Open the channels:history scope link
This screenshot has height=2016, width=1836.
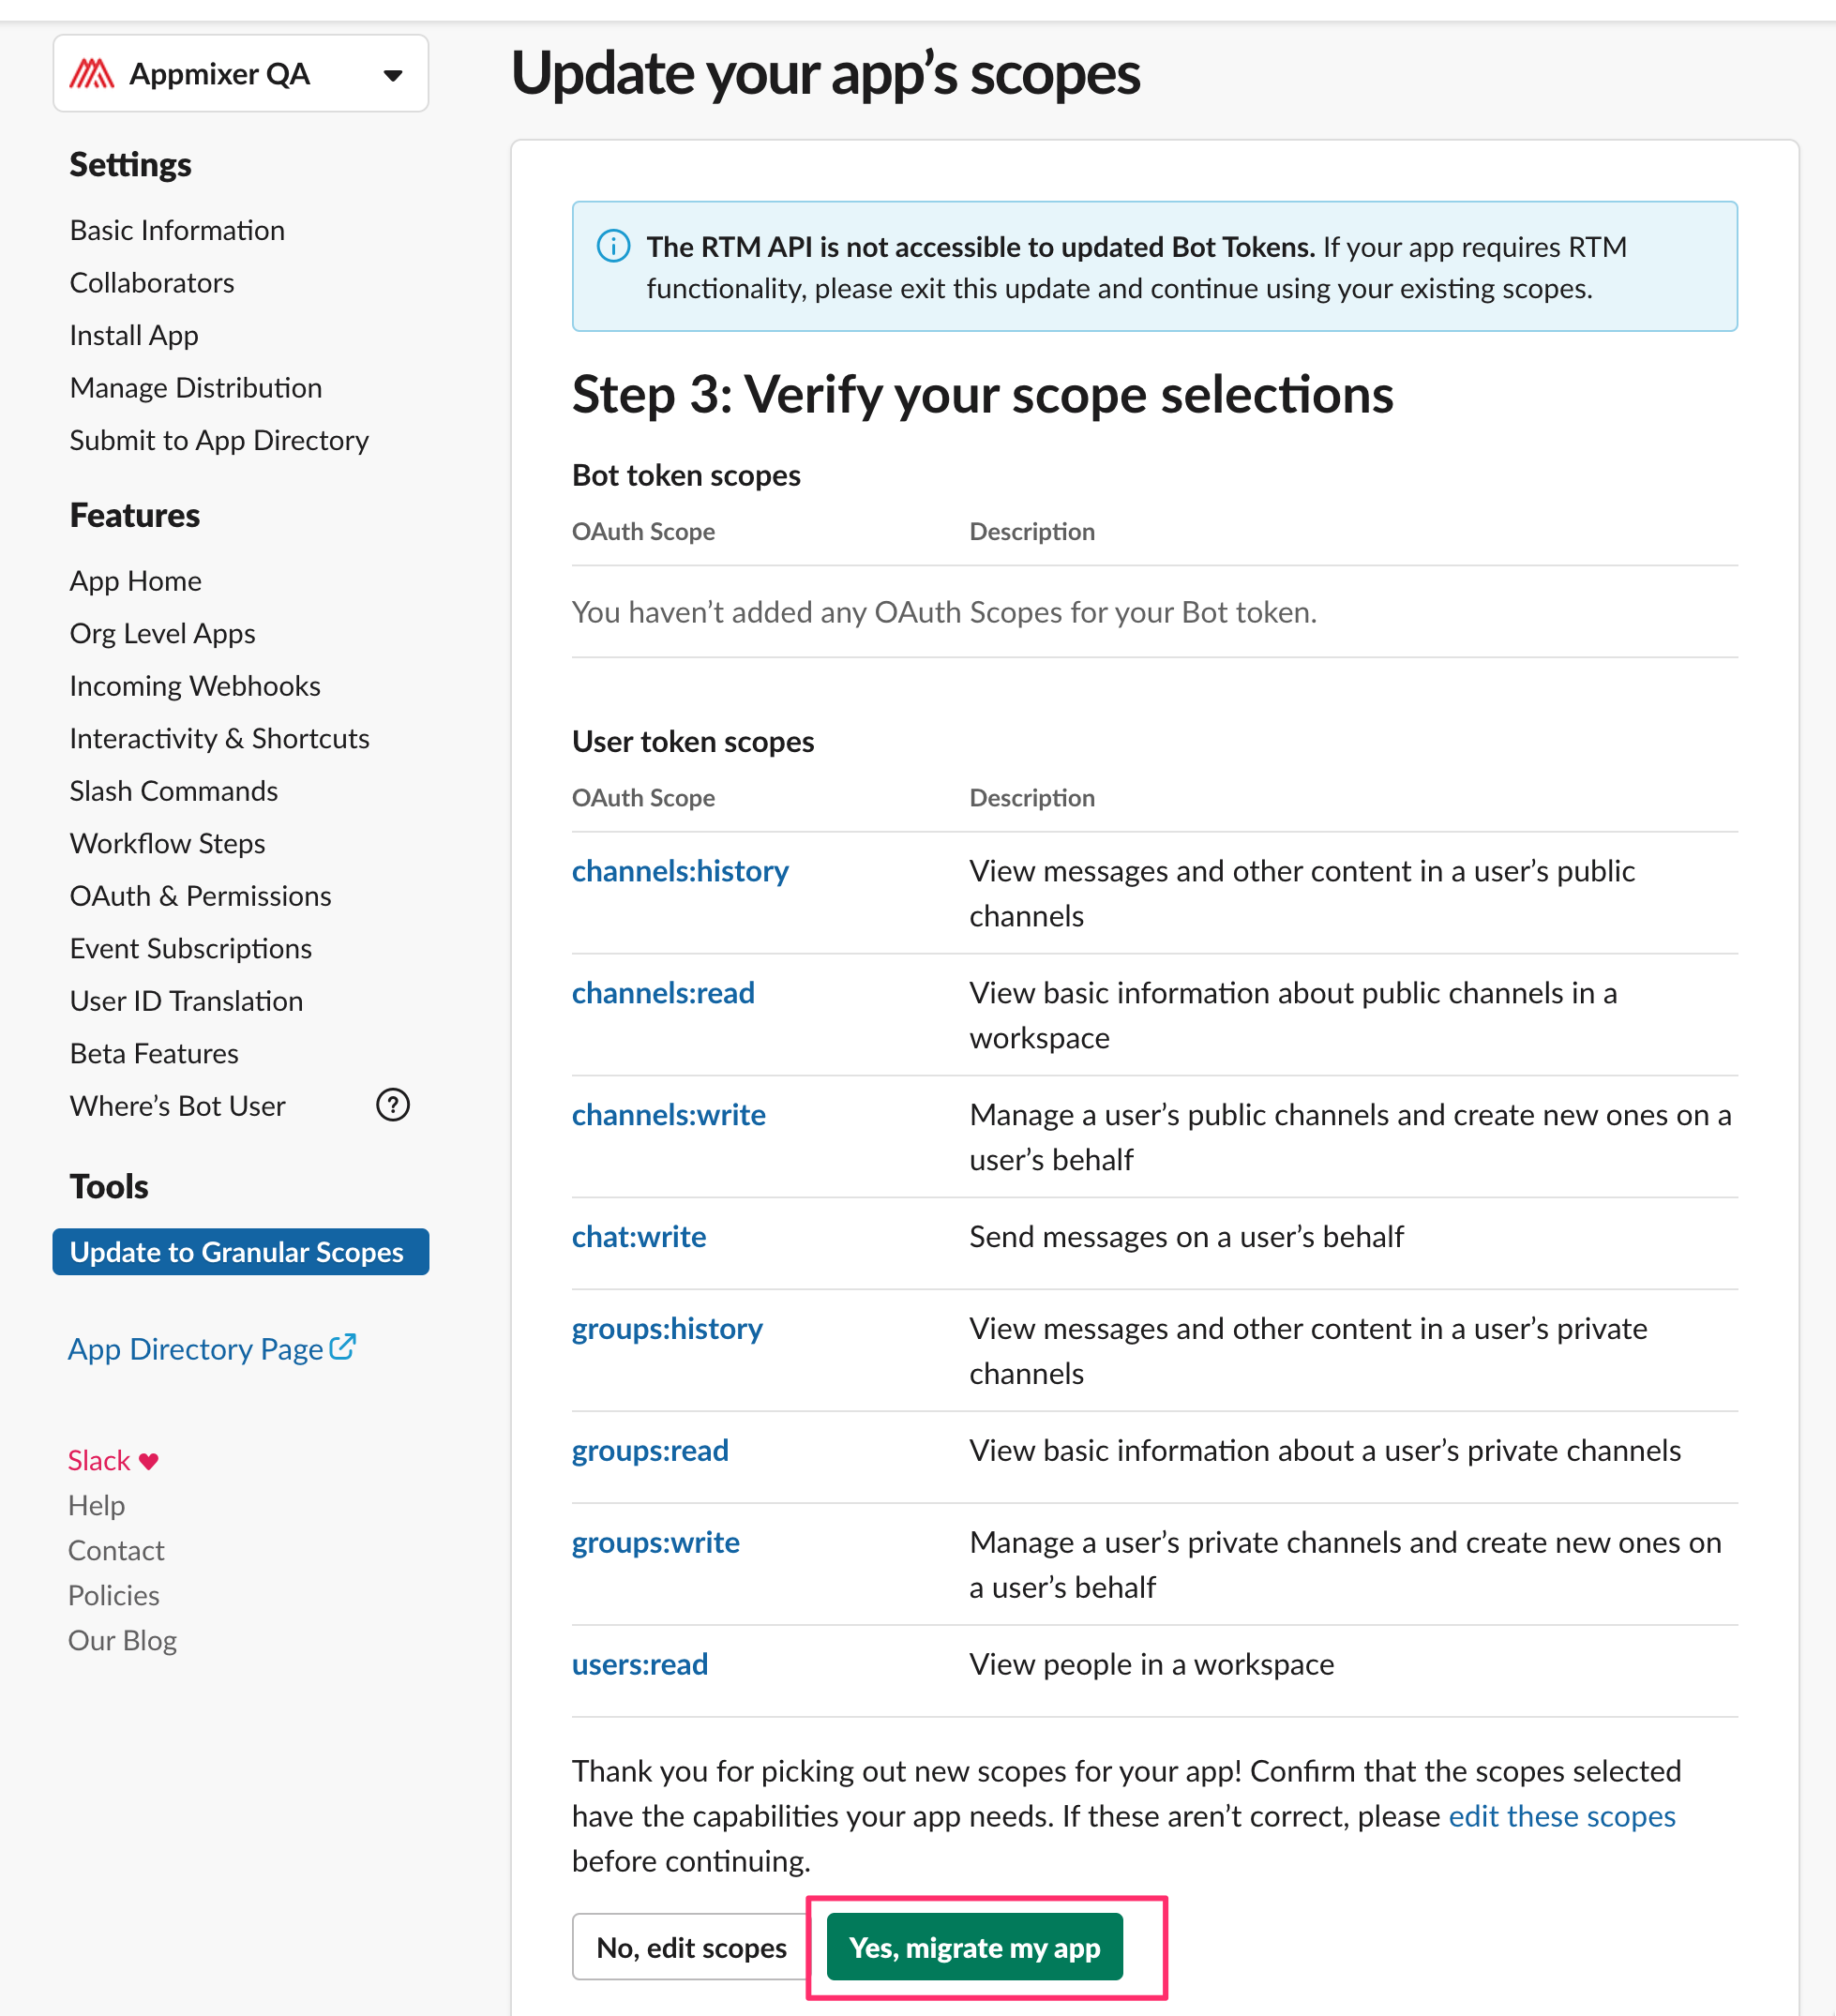680,871
